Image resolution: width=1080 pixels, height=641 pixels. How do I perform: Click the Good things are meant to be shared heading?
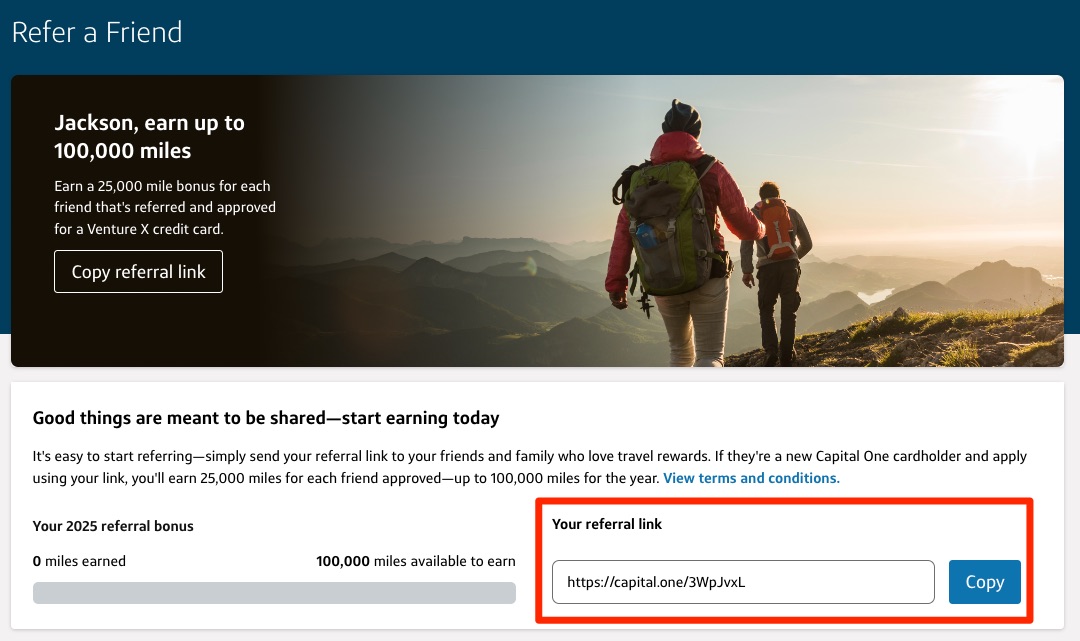[268, 418]
